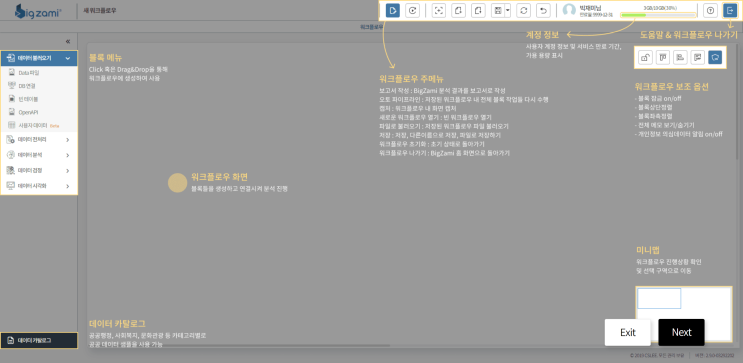Expand the 데이터 분석 menu chevron

click(68, 155)
